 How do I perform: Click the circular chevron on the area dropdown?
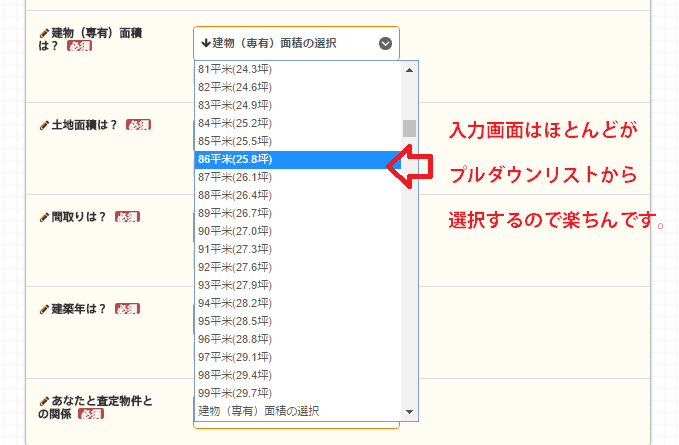[x=385, y=43]
